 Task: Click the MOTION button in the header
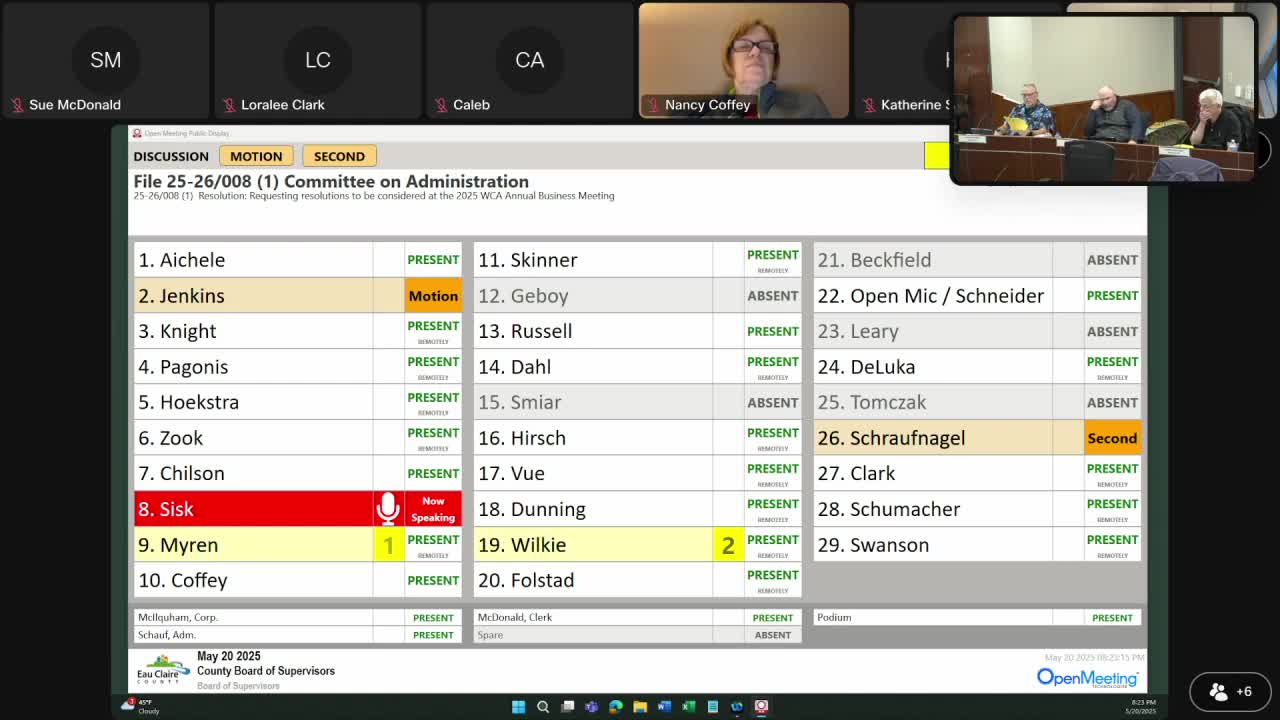pyautogui.click(x=256, y=156)
